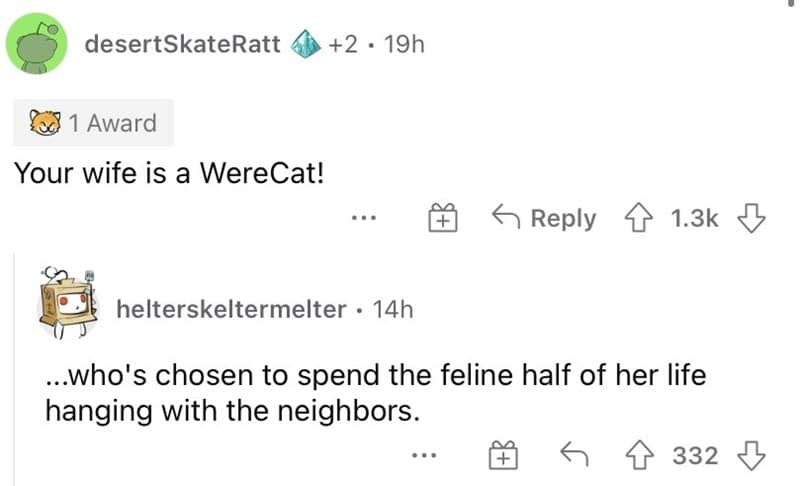View the 1 Award badge details

click(x=92, y=123)
